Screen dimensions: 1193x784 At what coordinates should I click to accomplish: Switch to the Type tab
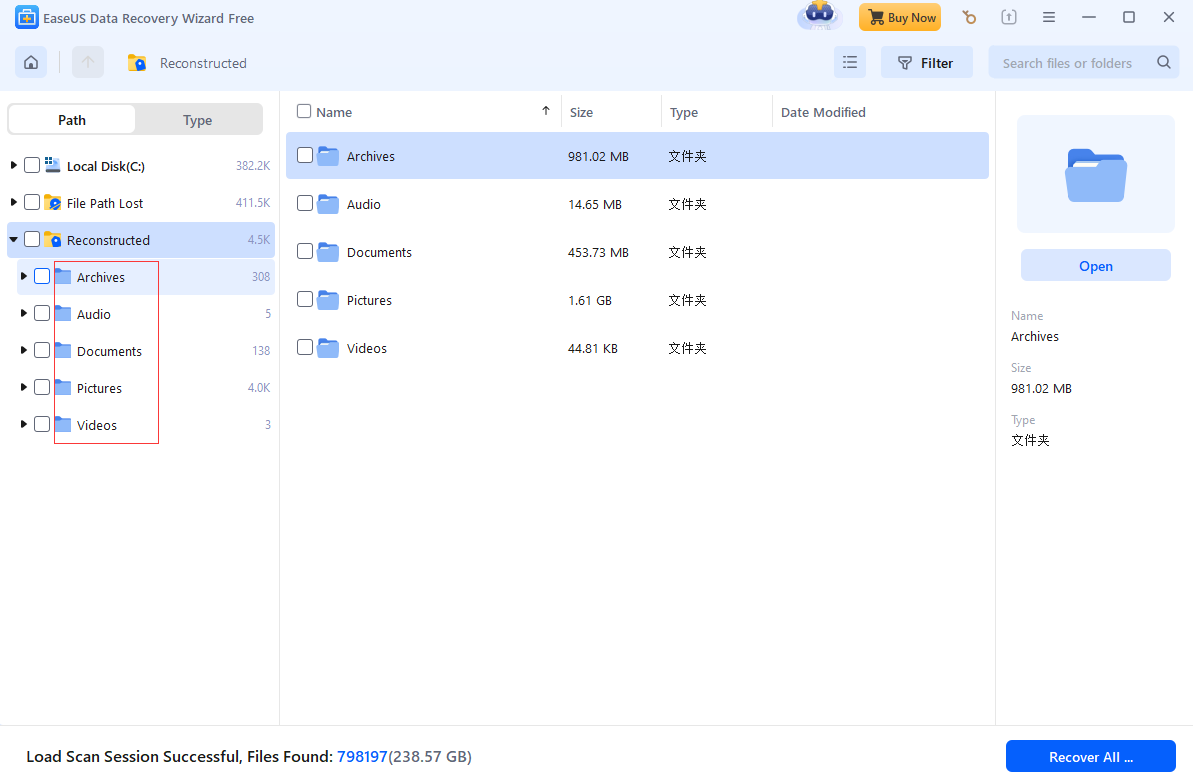click(x=198, y=120)
